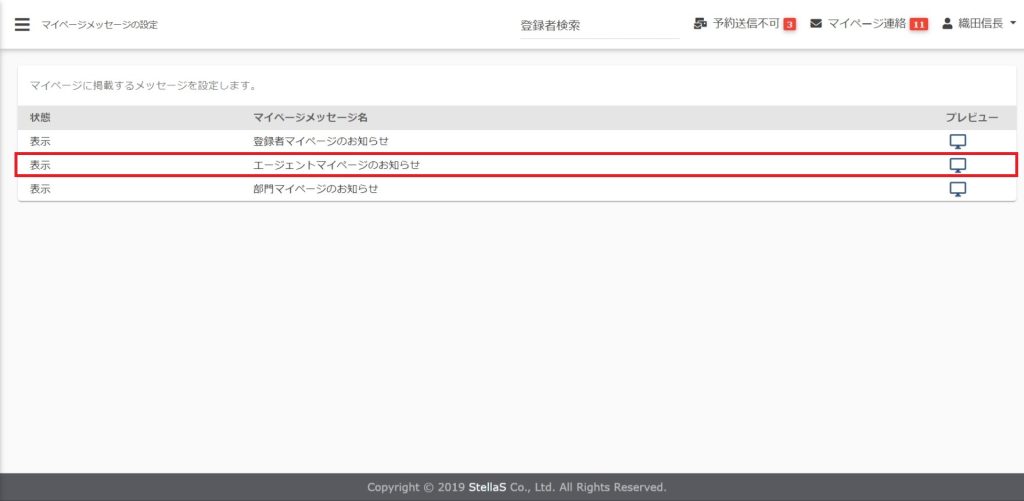Screen dimensions: 1024x501
Task: Click the red badge showing 3
Action: pyautogui.click(x=789, y=24)
